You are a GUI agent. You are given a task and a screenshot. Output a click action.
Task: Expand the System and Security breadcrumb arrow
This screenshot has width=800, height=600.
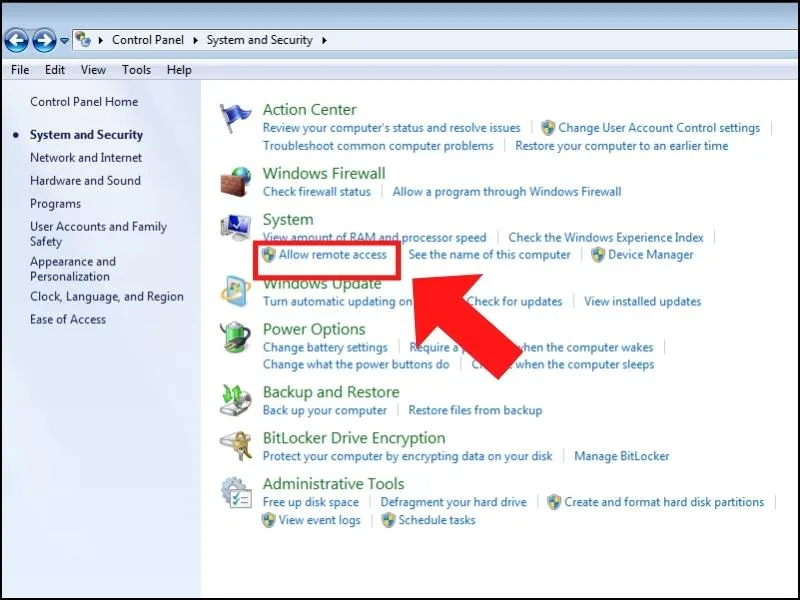(x=324, y=41)
